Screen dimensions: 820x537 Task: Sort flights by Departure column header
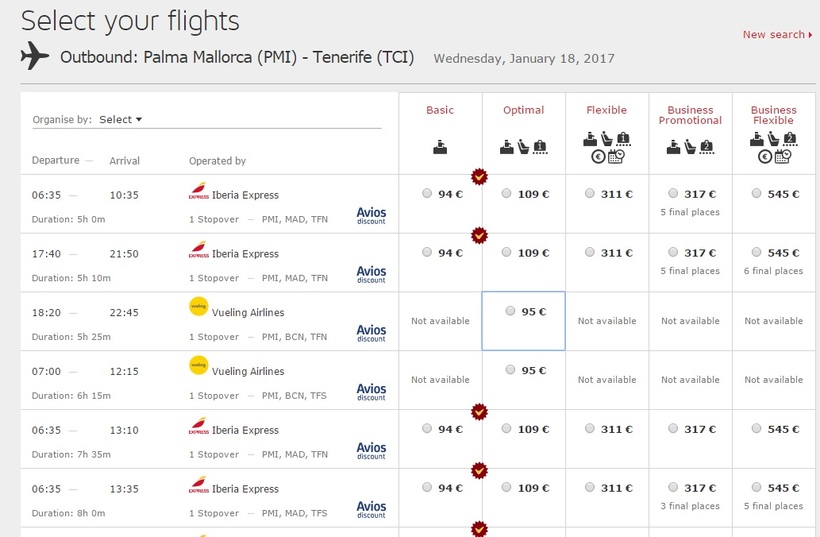pos(55,161)
